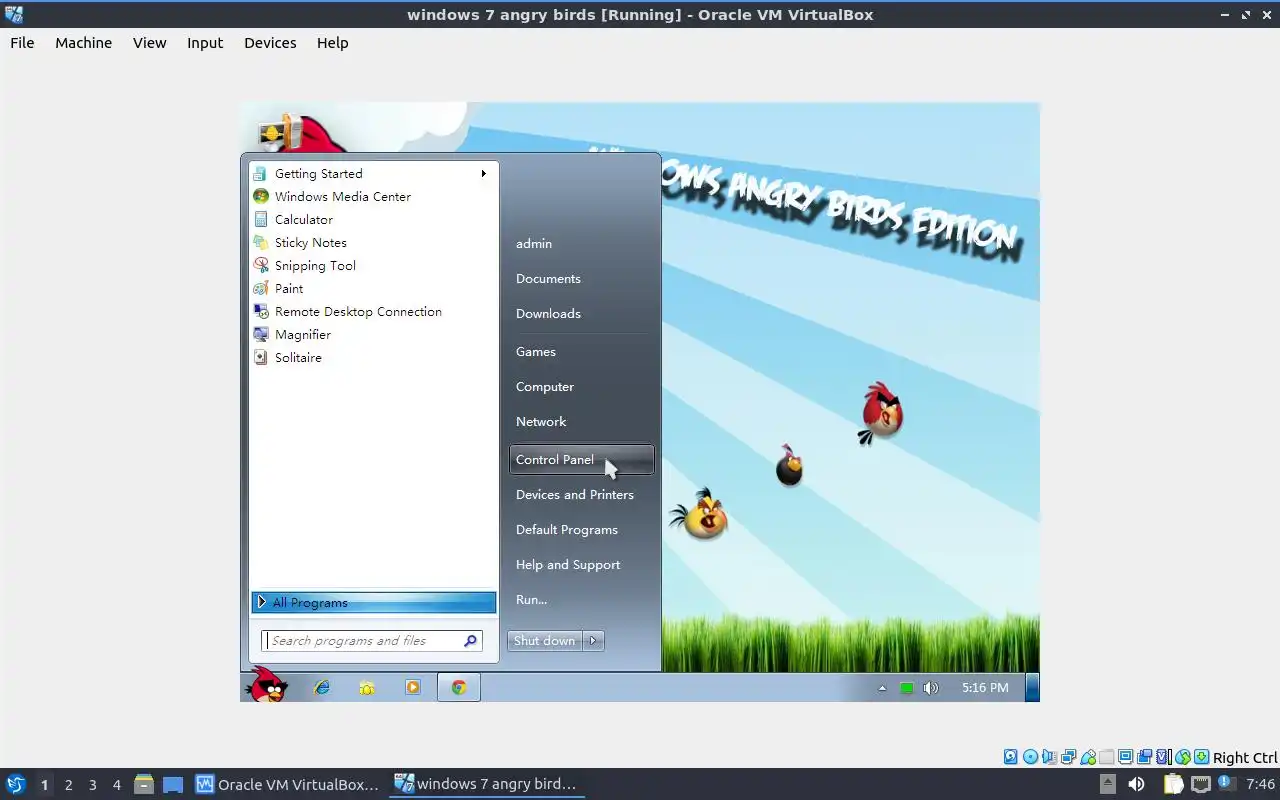Open Default Programs
The height and width of the screenshot is (800, 1280).
581,529
